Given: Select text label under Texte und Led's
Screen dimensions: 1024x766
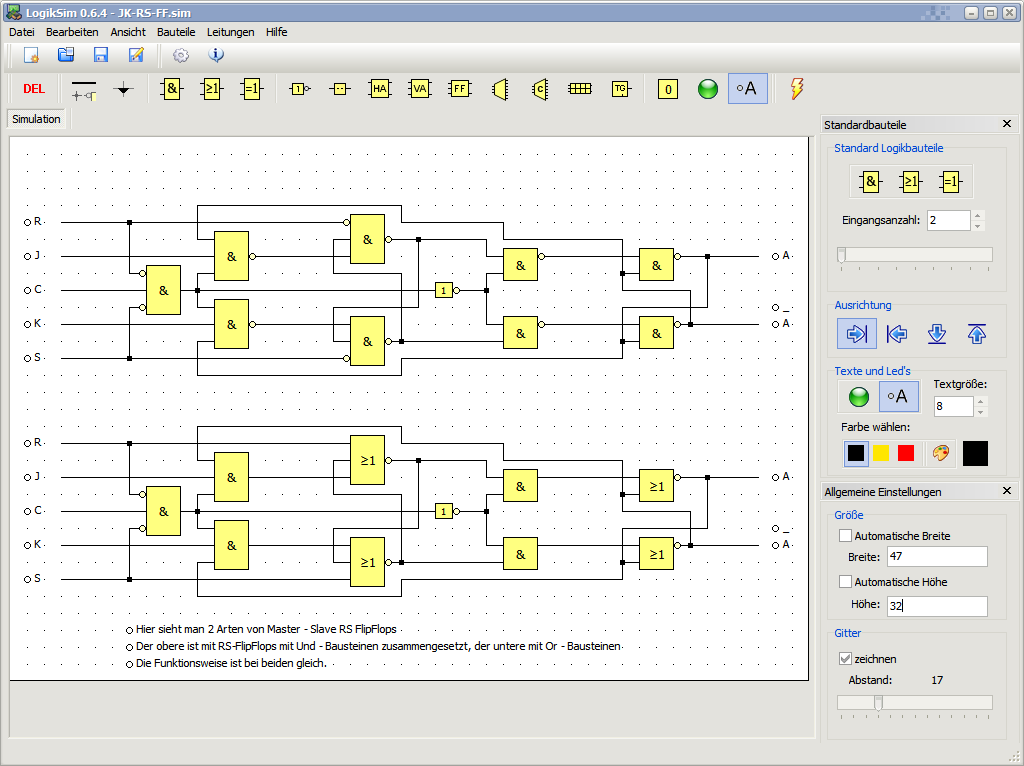Looking at the screenshot, I should click(899, 396).
